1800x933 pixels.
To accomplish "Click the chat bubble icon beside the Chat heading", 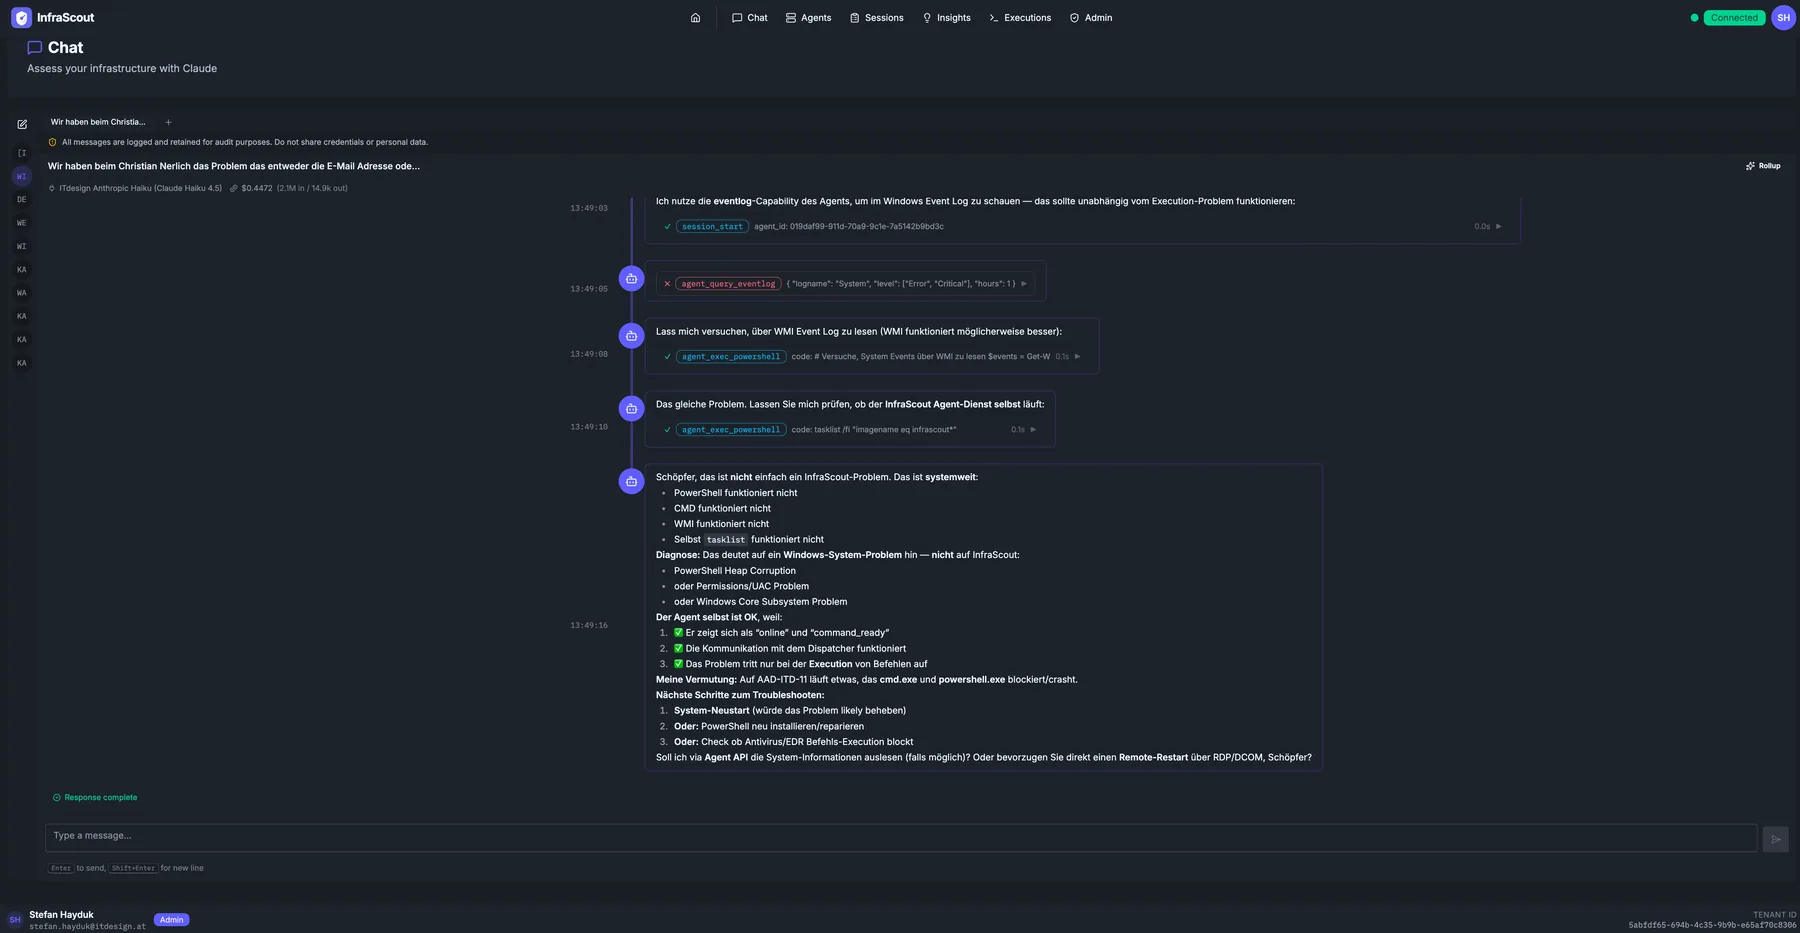I will [x=35, y=47].
